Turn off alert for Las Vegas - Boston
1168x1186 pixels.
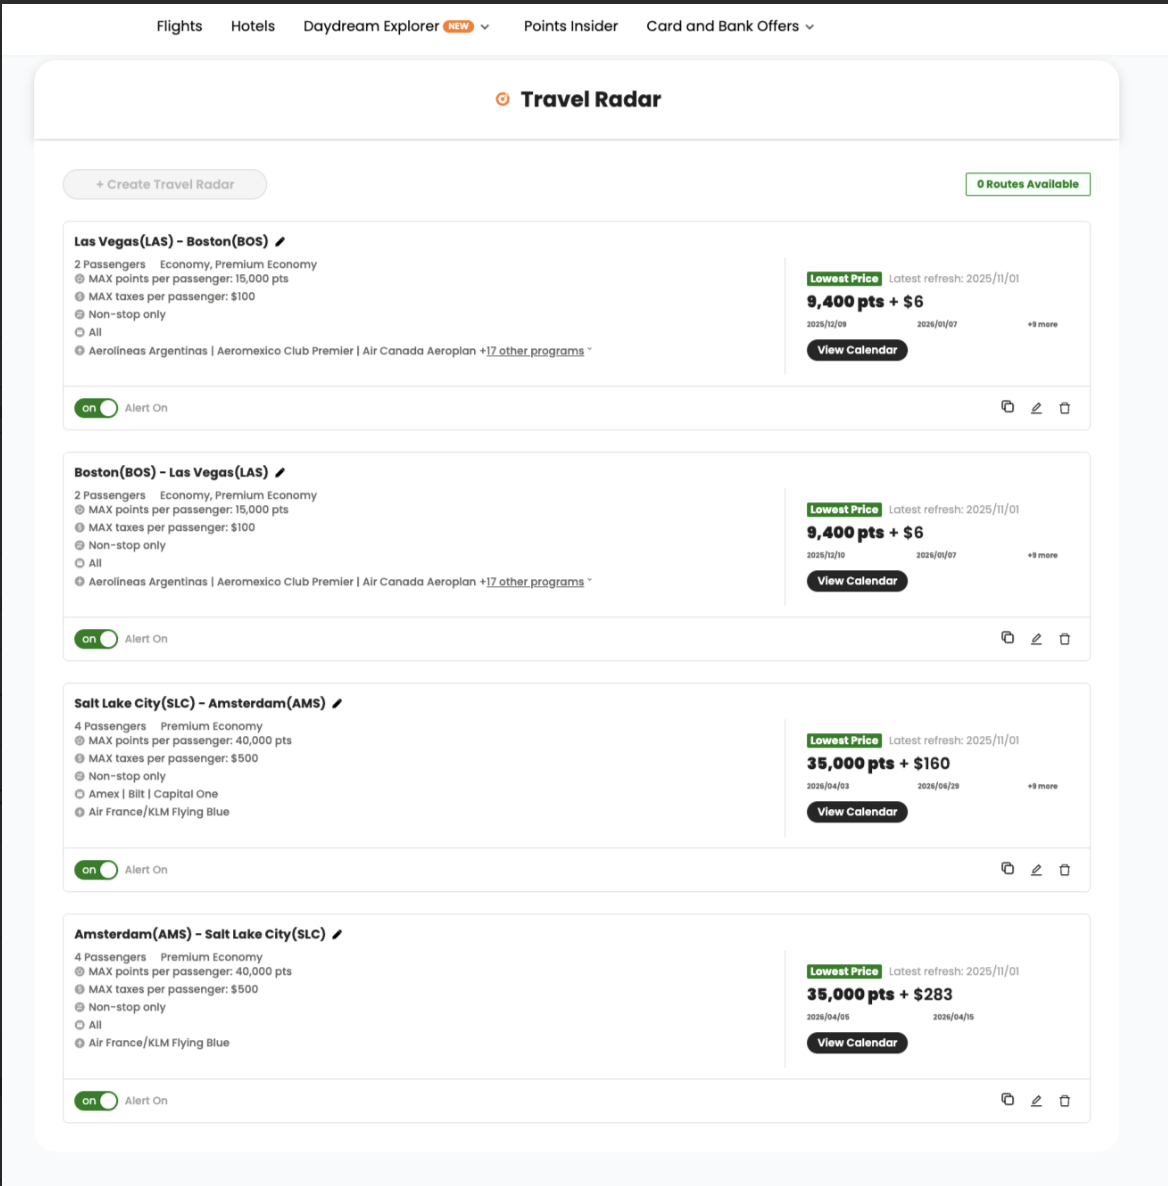tap(96, 408)
